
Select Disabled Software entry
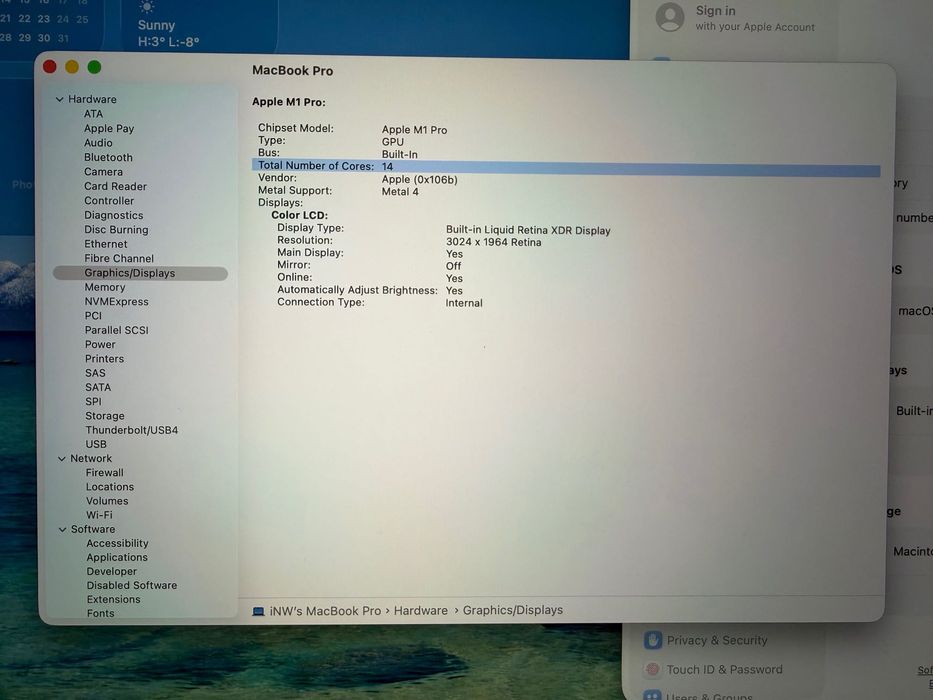(x=132, y=586)
